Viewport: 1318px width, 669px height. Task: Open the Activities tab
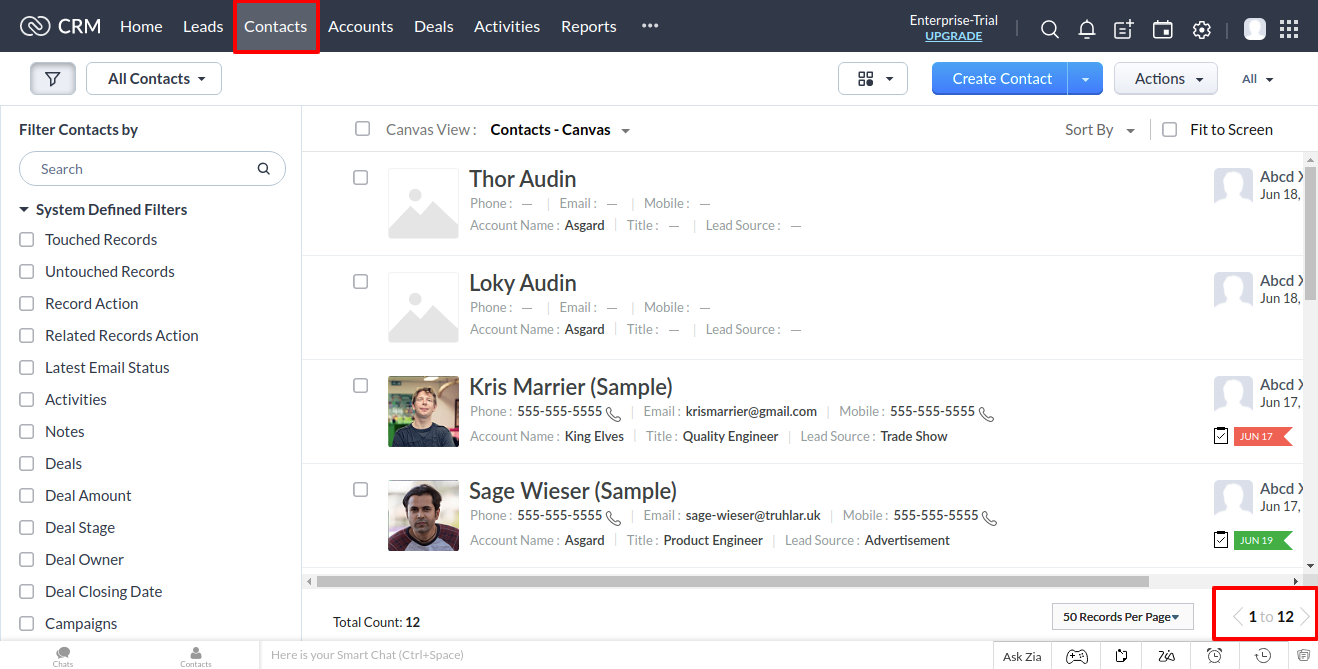pyautogui.click(x=507, y=27)
